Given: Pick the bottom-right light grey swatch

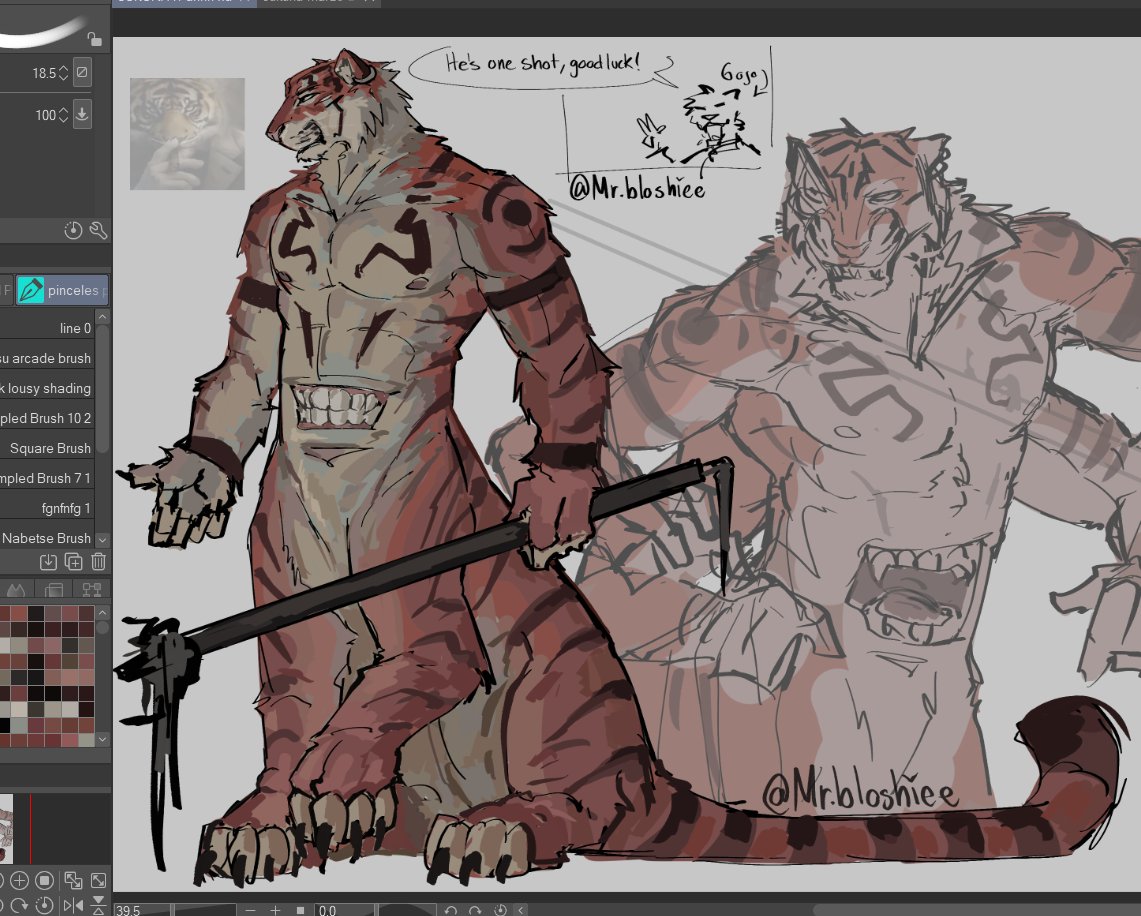Looking at the screenshot, I should tap(86, 740).
